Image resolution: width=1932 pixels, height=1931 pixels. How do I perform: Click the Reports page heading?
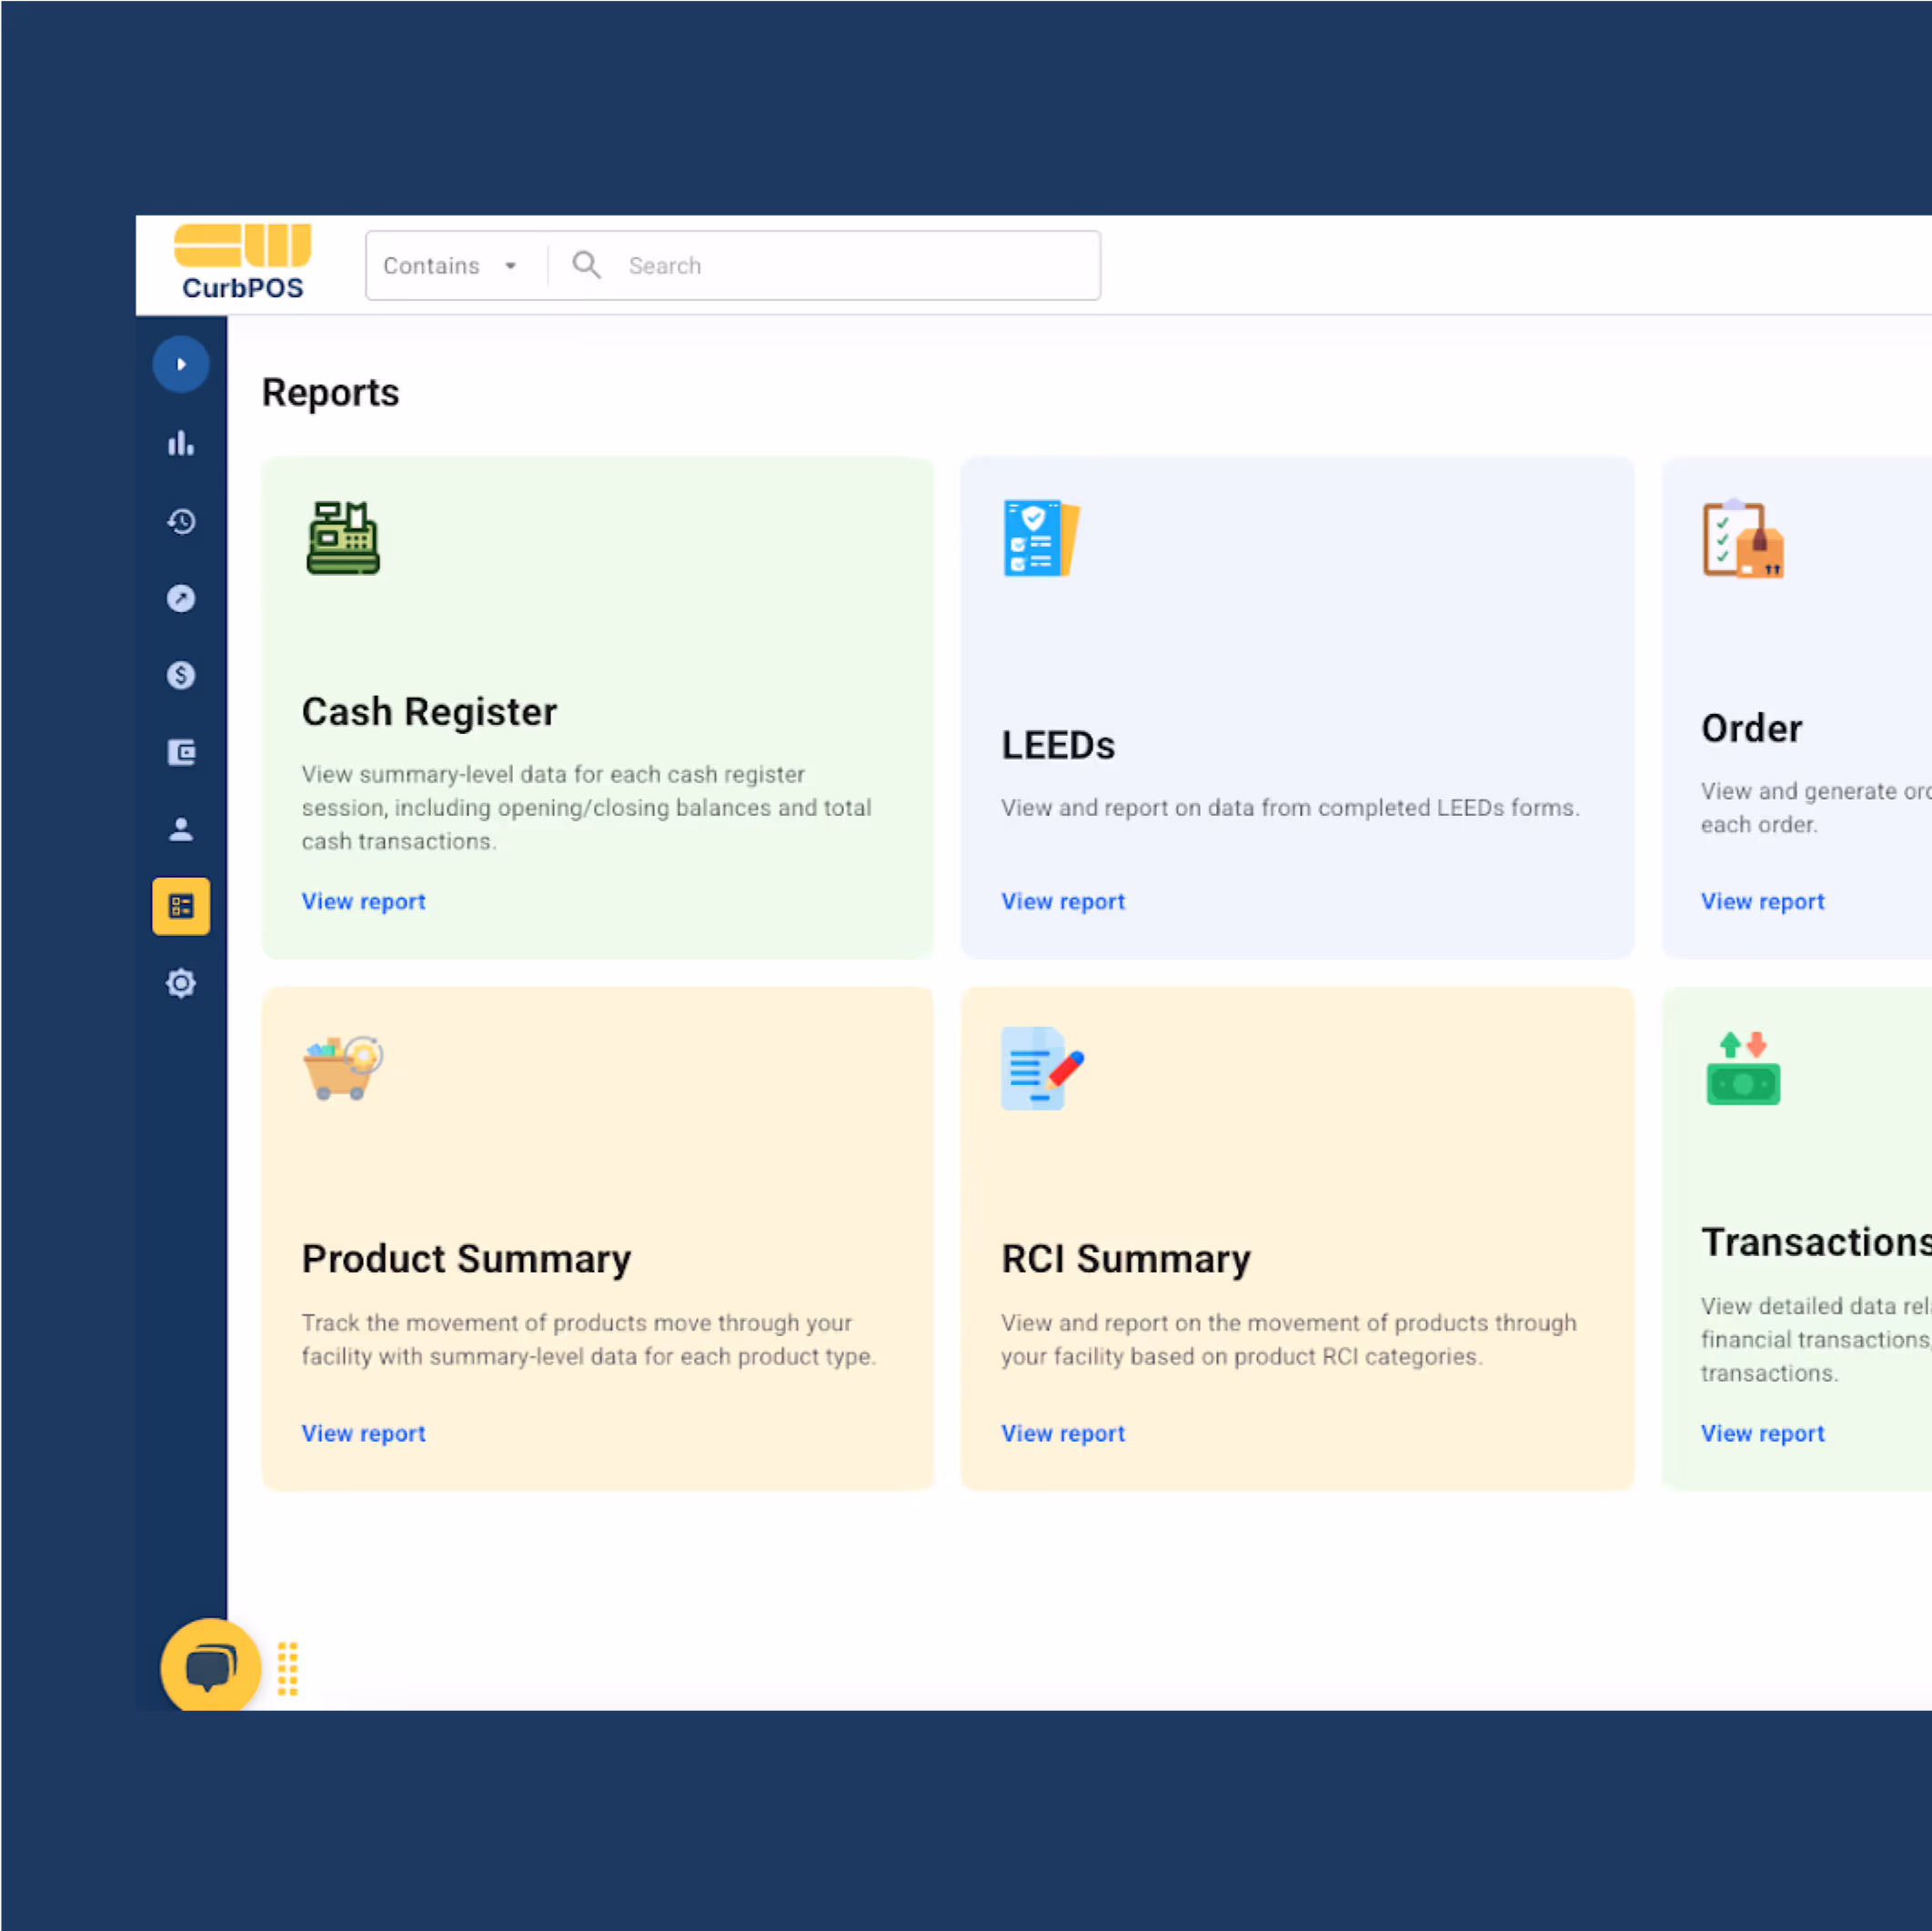[x=330, y=393]
